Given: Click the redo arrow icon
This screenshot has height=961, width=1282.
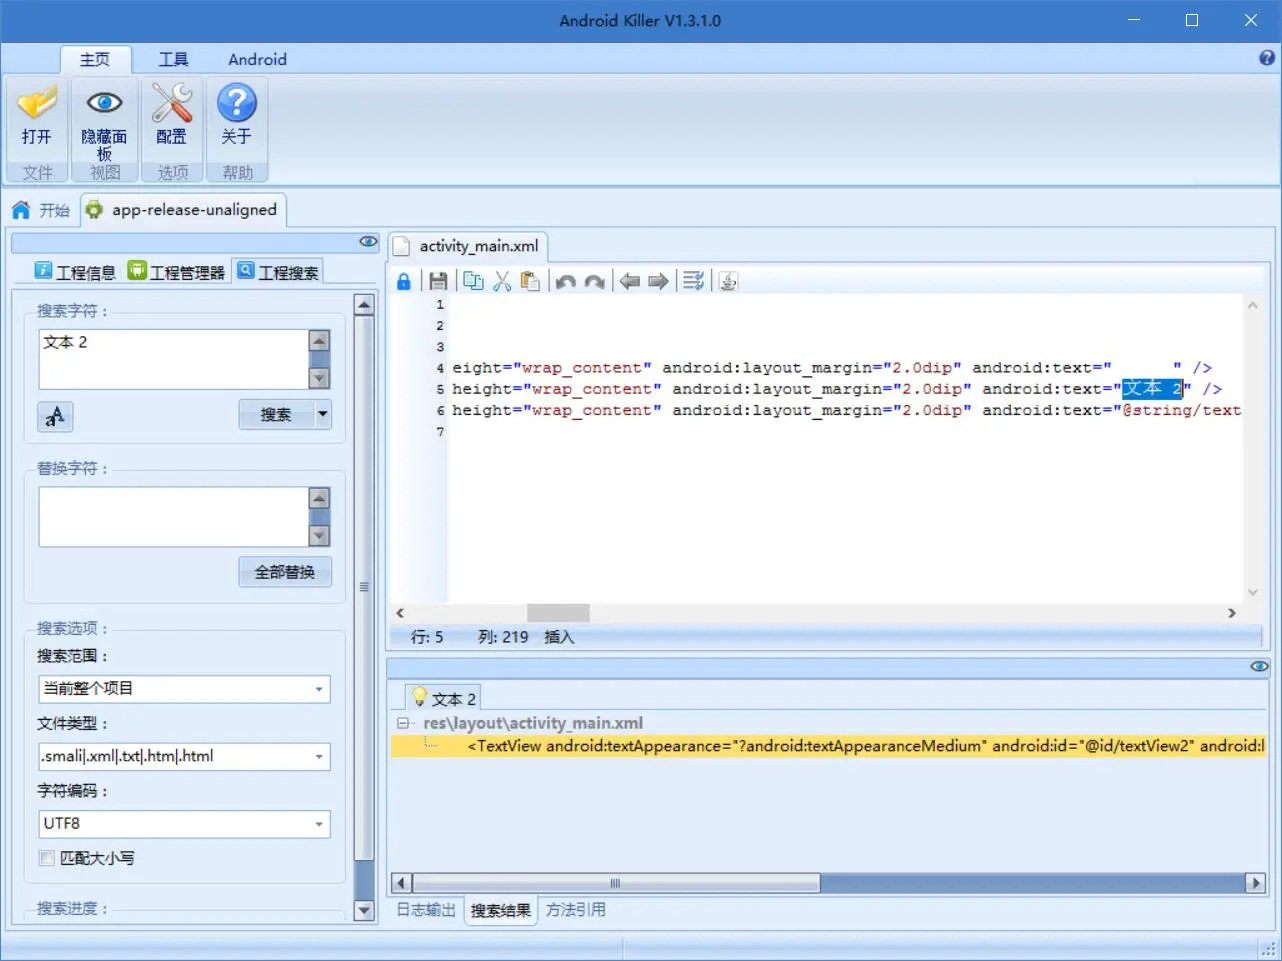Looking at the screenshot, I should [594, 282].
